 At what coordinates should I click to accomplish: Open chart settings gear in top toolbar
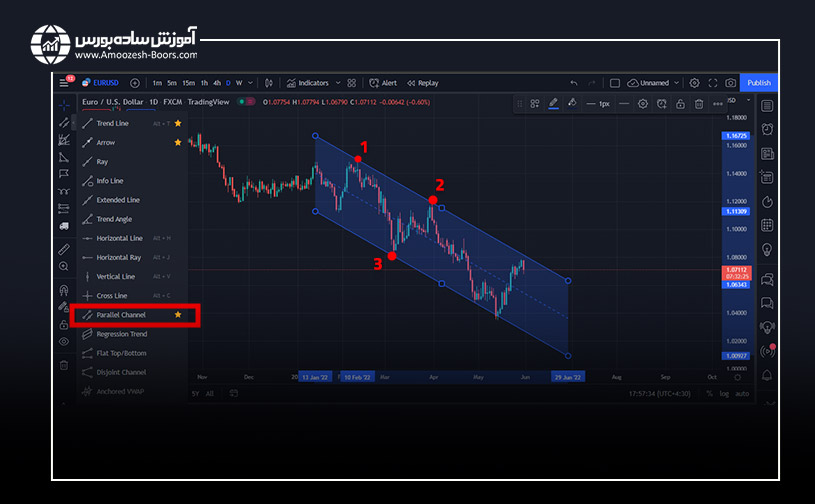point(695,83)
